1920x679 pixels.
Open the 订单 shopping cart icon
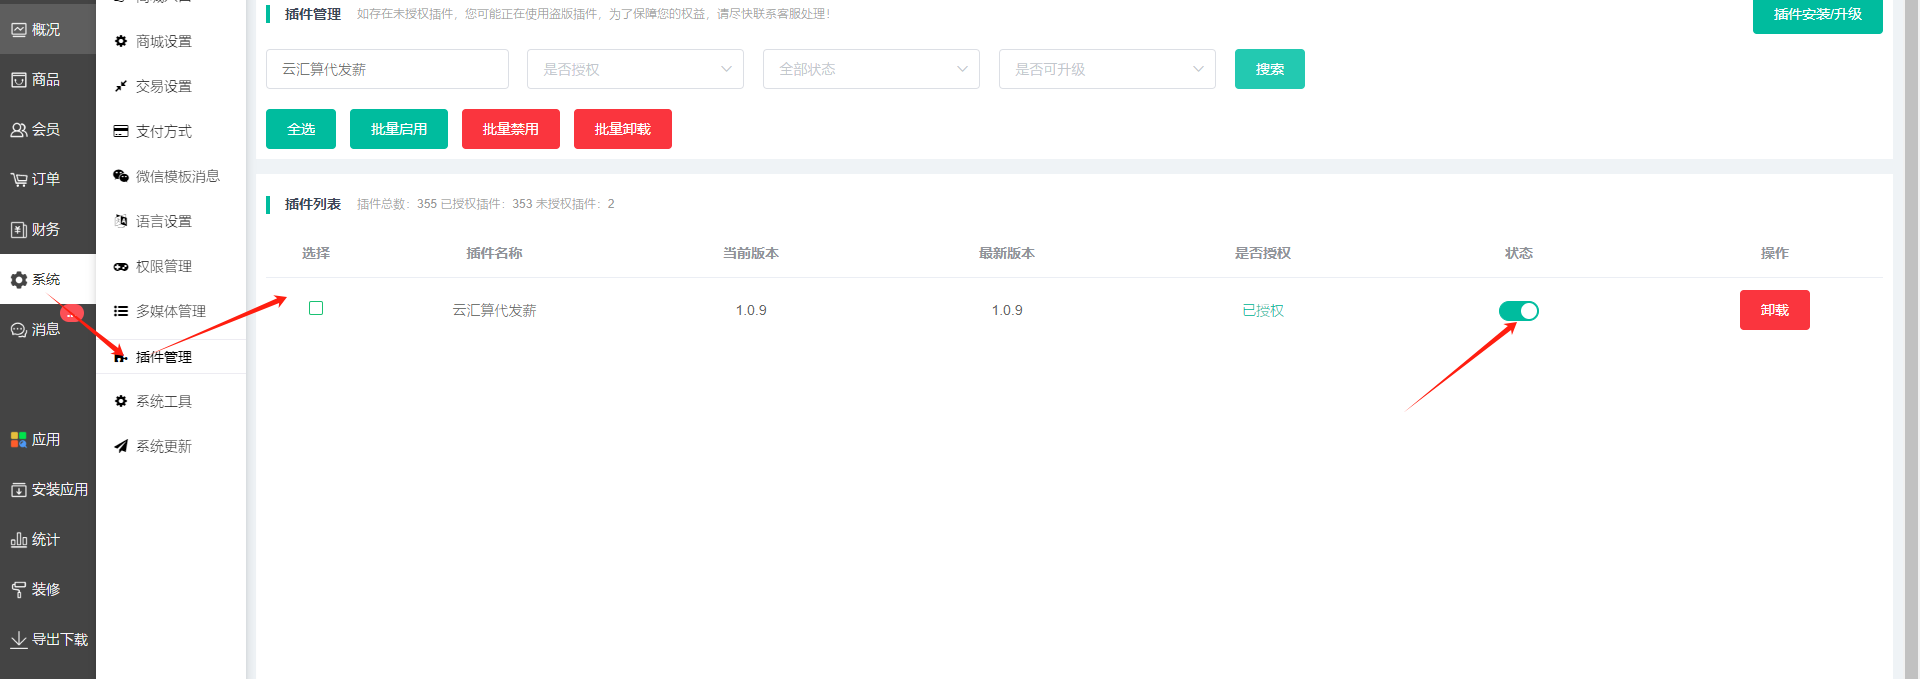click(x=18, y=180)
